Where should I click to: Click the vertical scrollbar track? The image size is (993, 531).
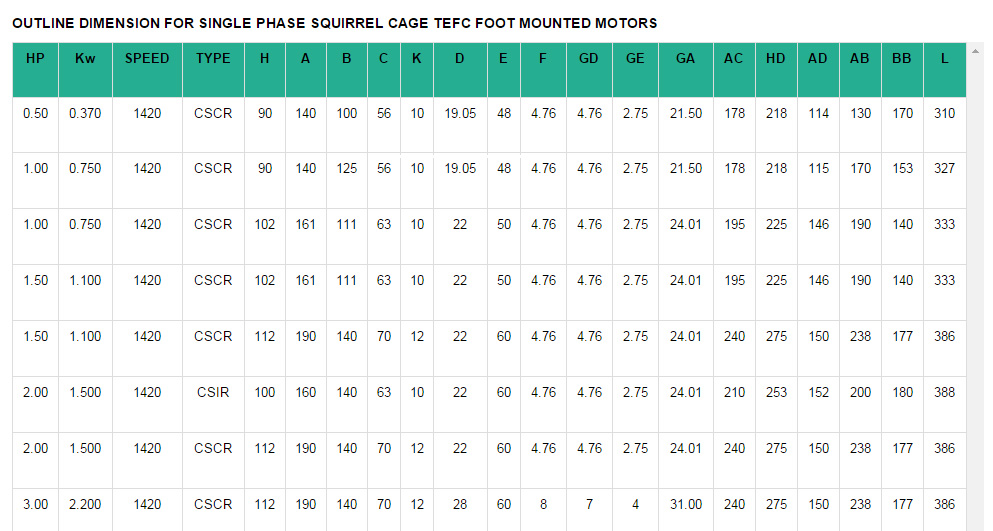tap(975, 300)
